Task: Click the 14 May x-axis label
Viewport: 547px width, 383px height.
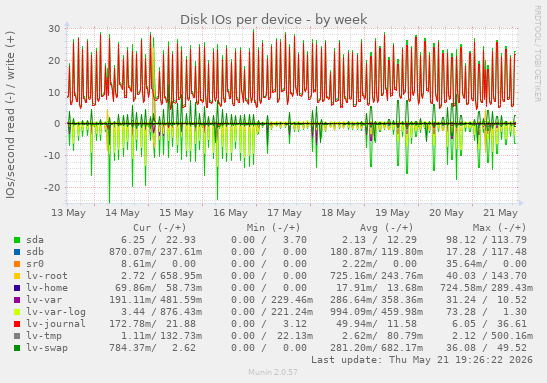Action: point(122,213)
